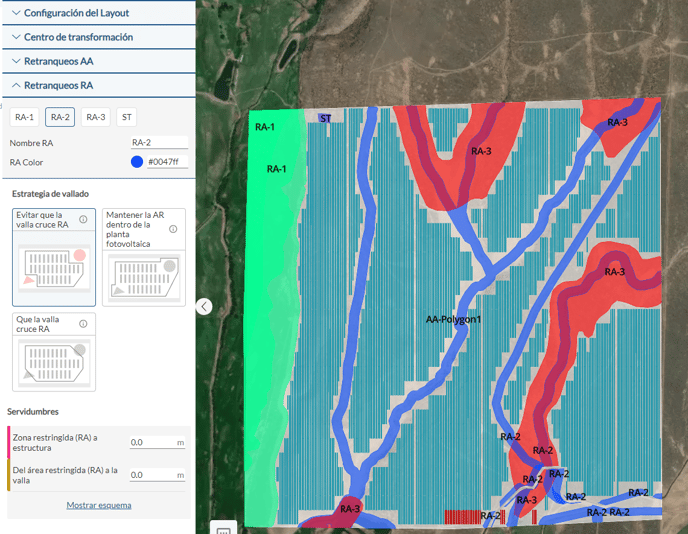The height and width of the screenshot is (534, 688).
Task: Open the RA Color blue swatch
Action: pyautogui.click(x=137, y=161)
